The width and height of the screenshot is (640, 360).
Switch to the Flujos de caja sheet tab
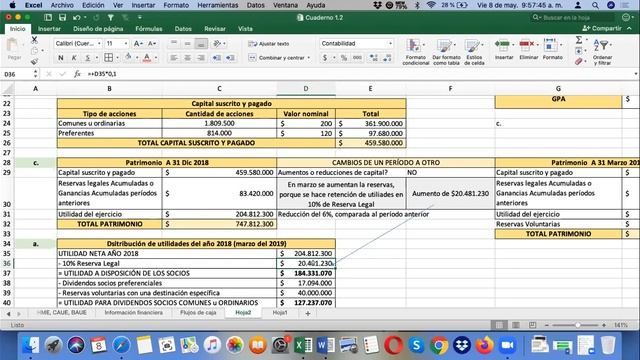pyautogui.click(x=198, y=313)
